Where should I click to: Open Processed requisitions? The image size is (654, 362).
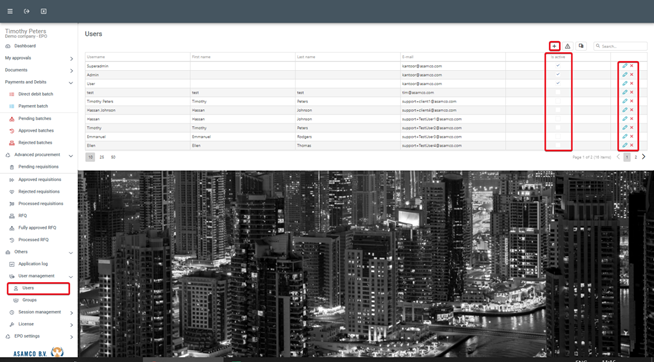(40, 204)
